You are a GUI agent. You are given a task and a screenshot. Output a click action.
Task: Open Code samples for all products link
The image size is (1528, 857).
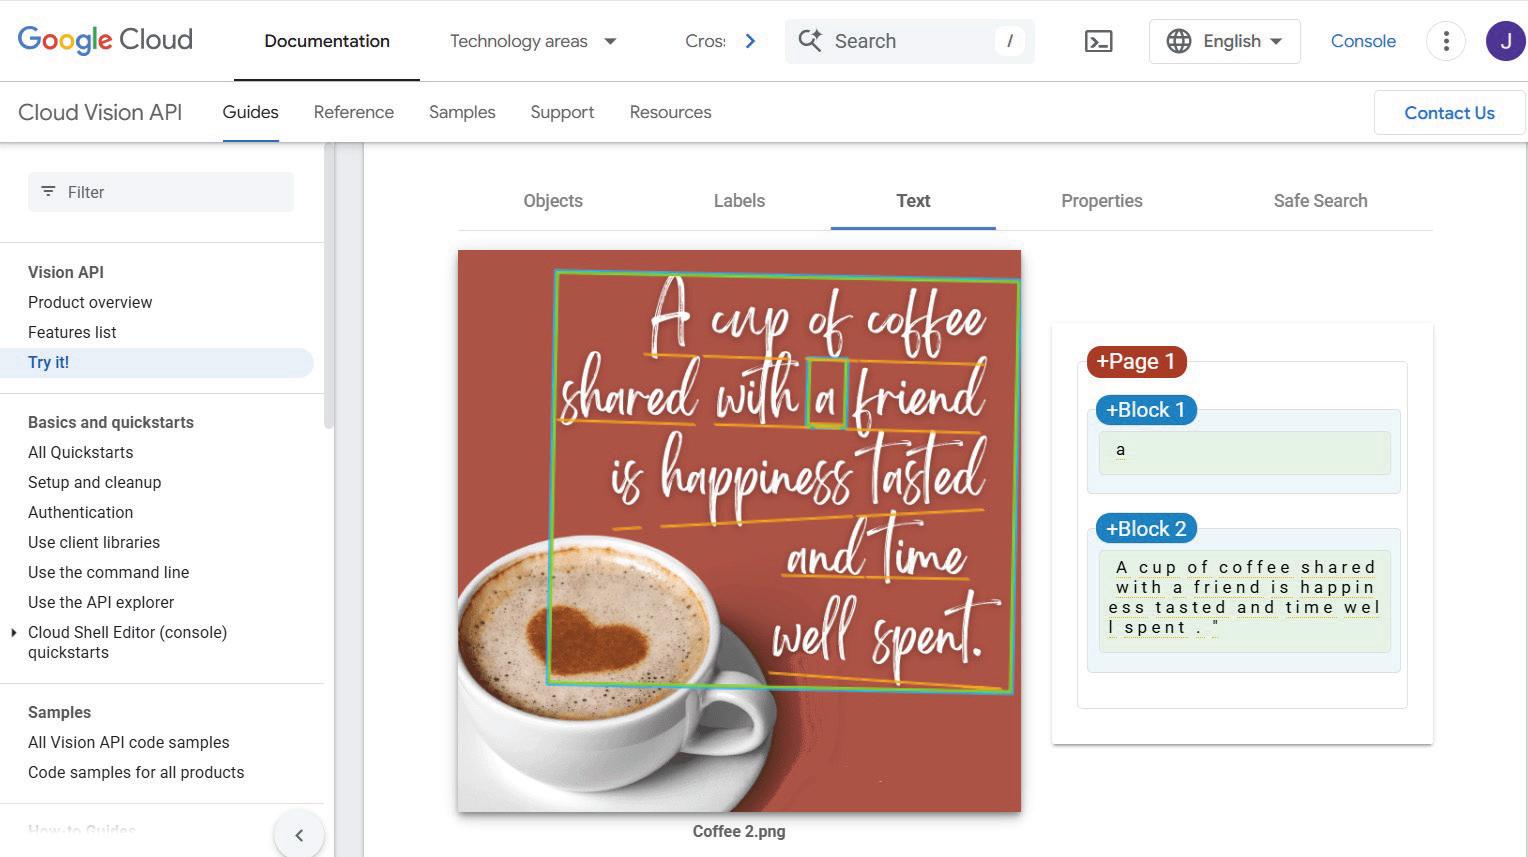click(136, 772)
